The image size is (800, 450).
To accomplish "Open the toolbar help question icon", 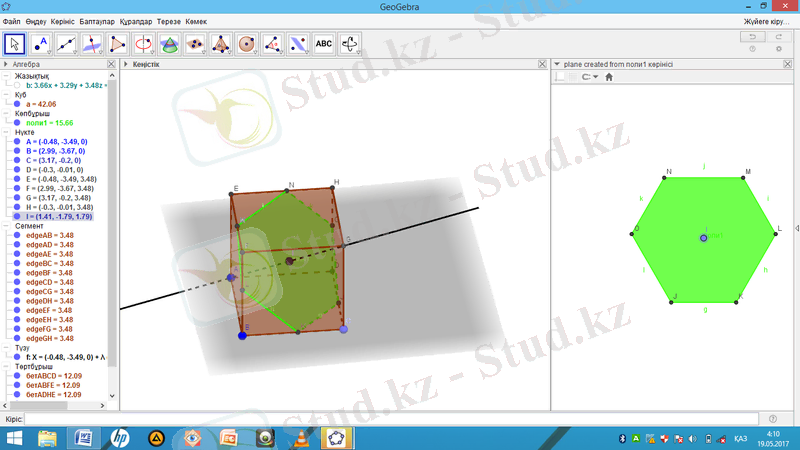I will [x=753, y=49].
